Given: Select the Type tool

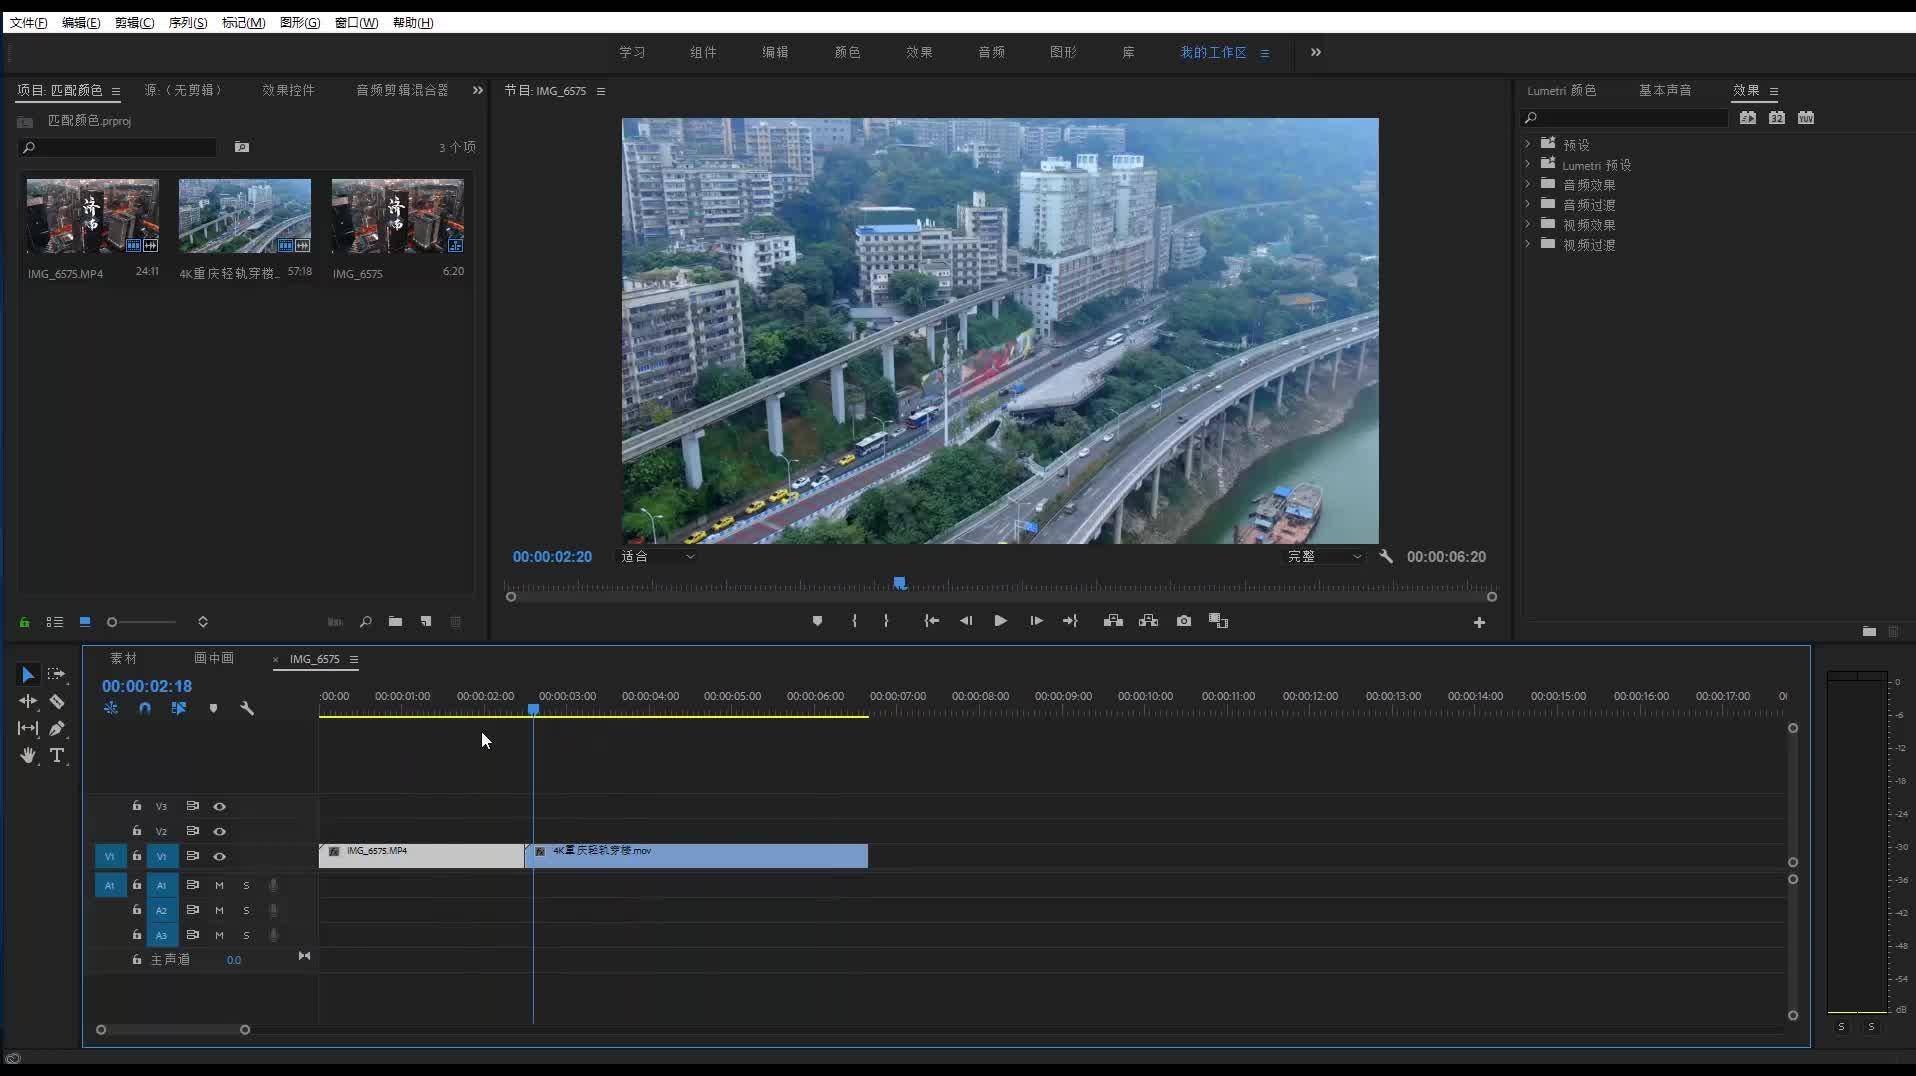Looking at the screenshot, I should click(57, 756).
